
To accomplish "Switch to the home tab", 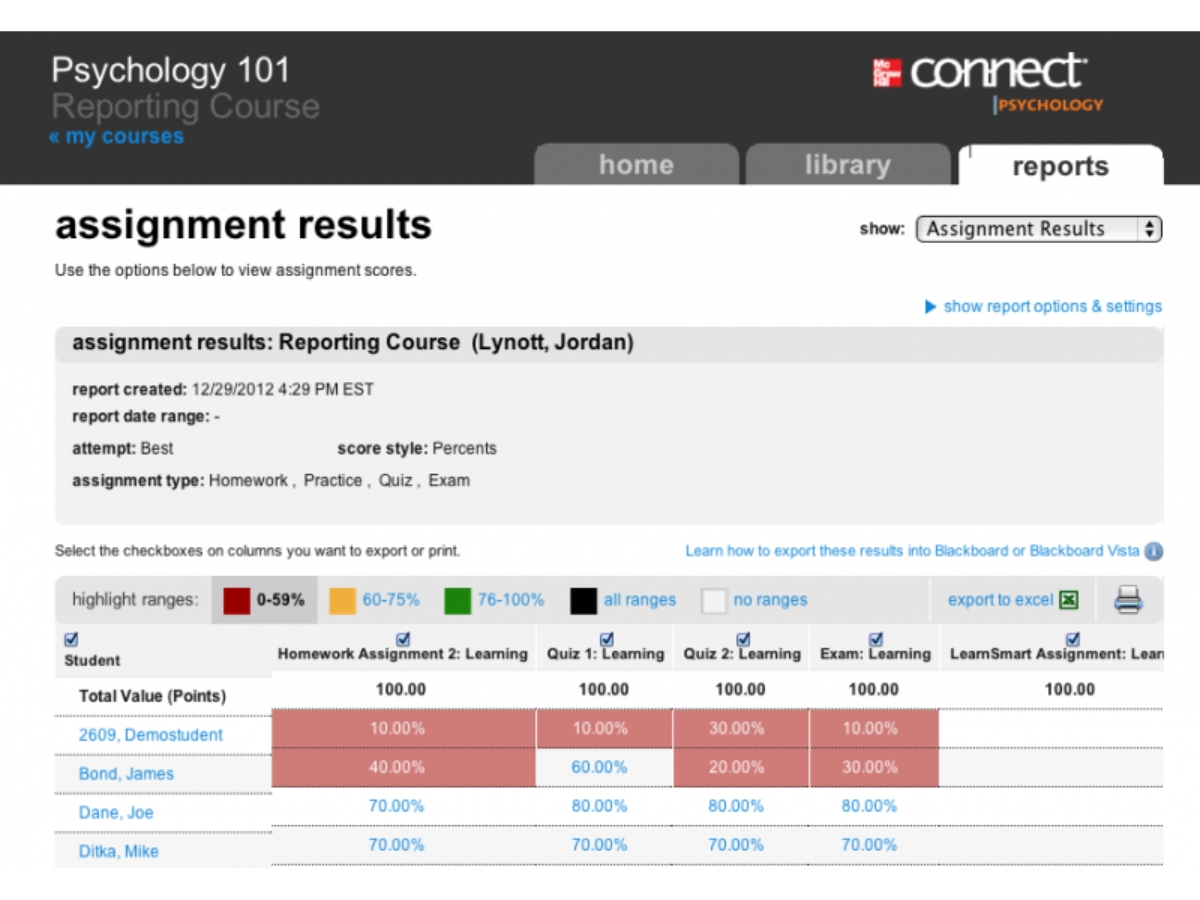I will [x=636, y=165].
